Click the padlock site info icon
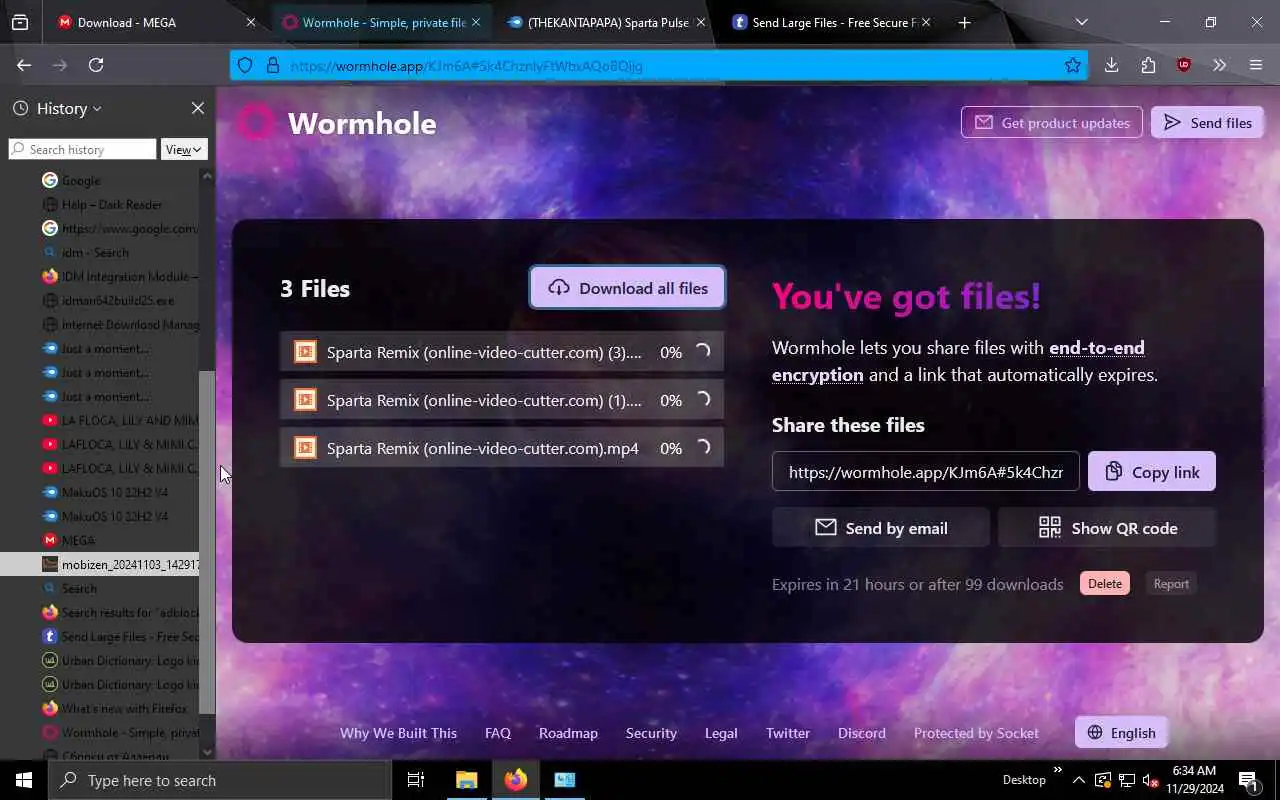 pyautogui.click(x=272, y=65)
